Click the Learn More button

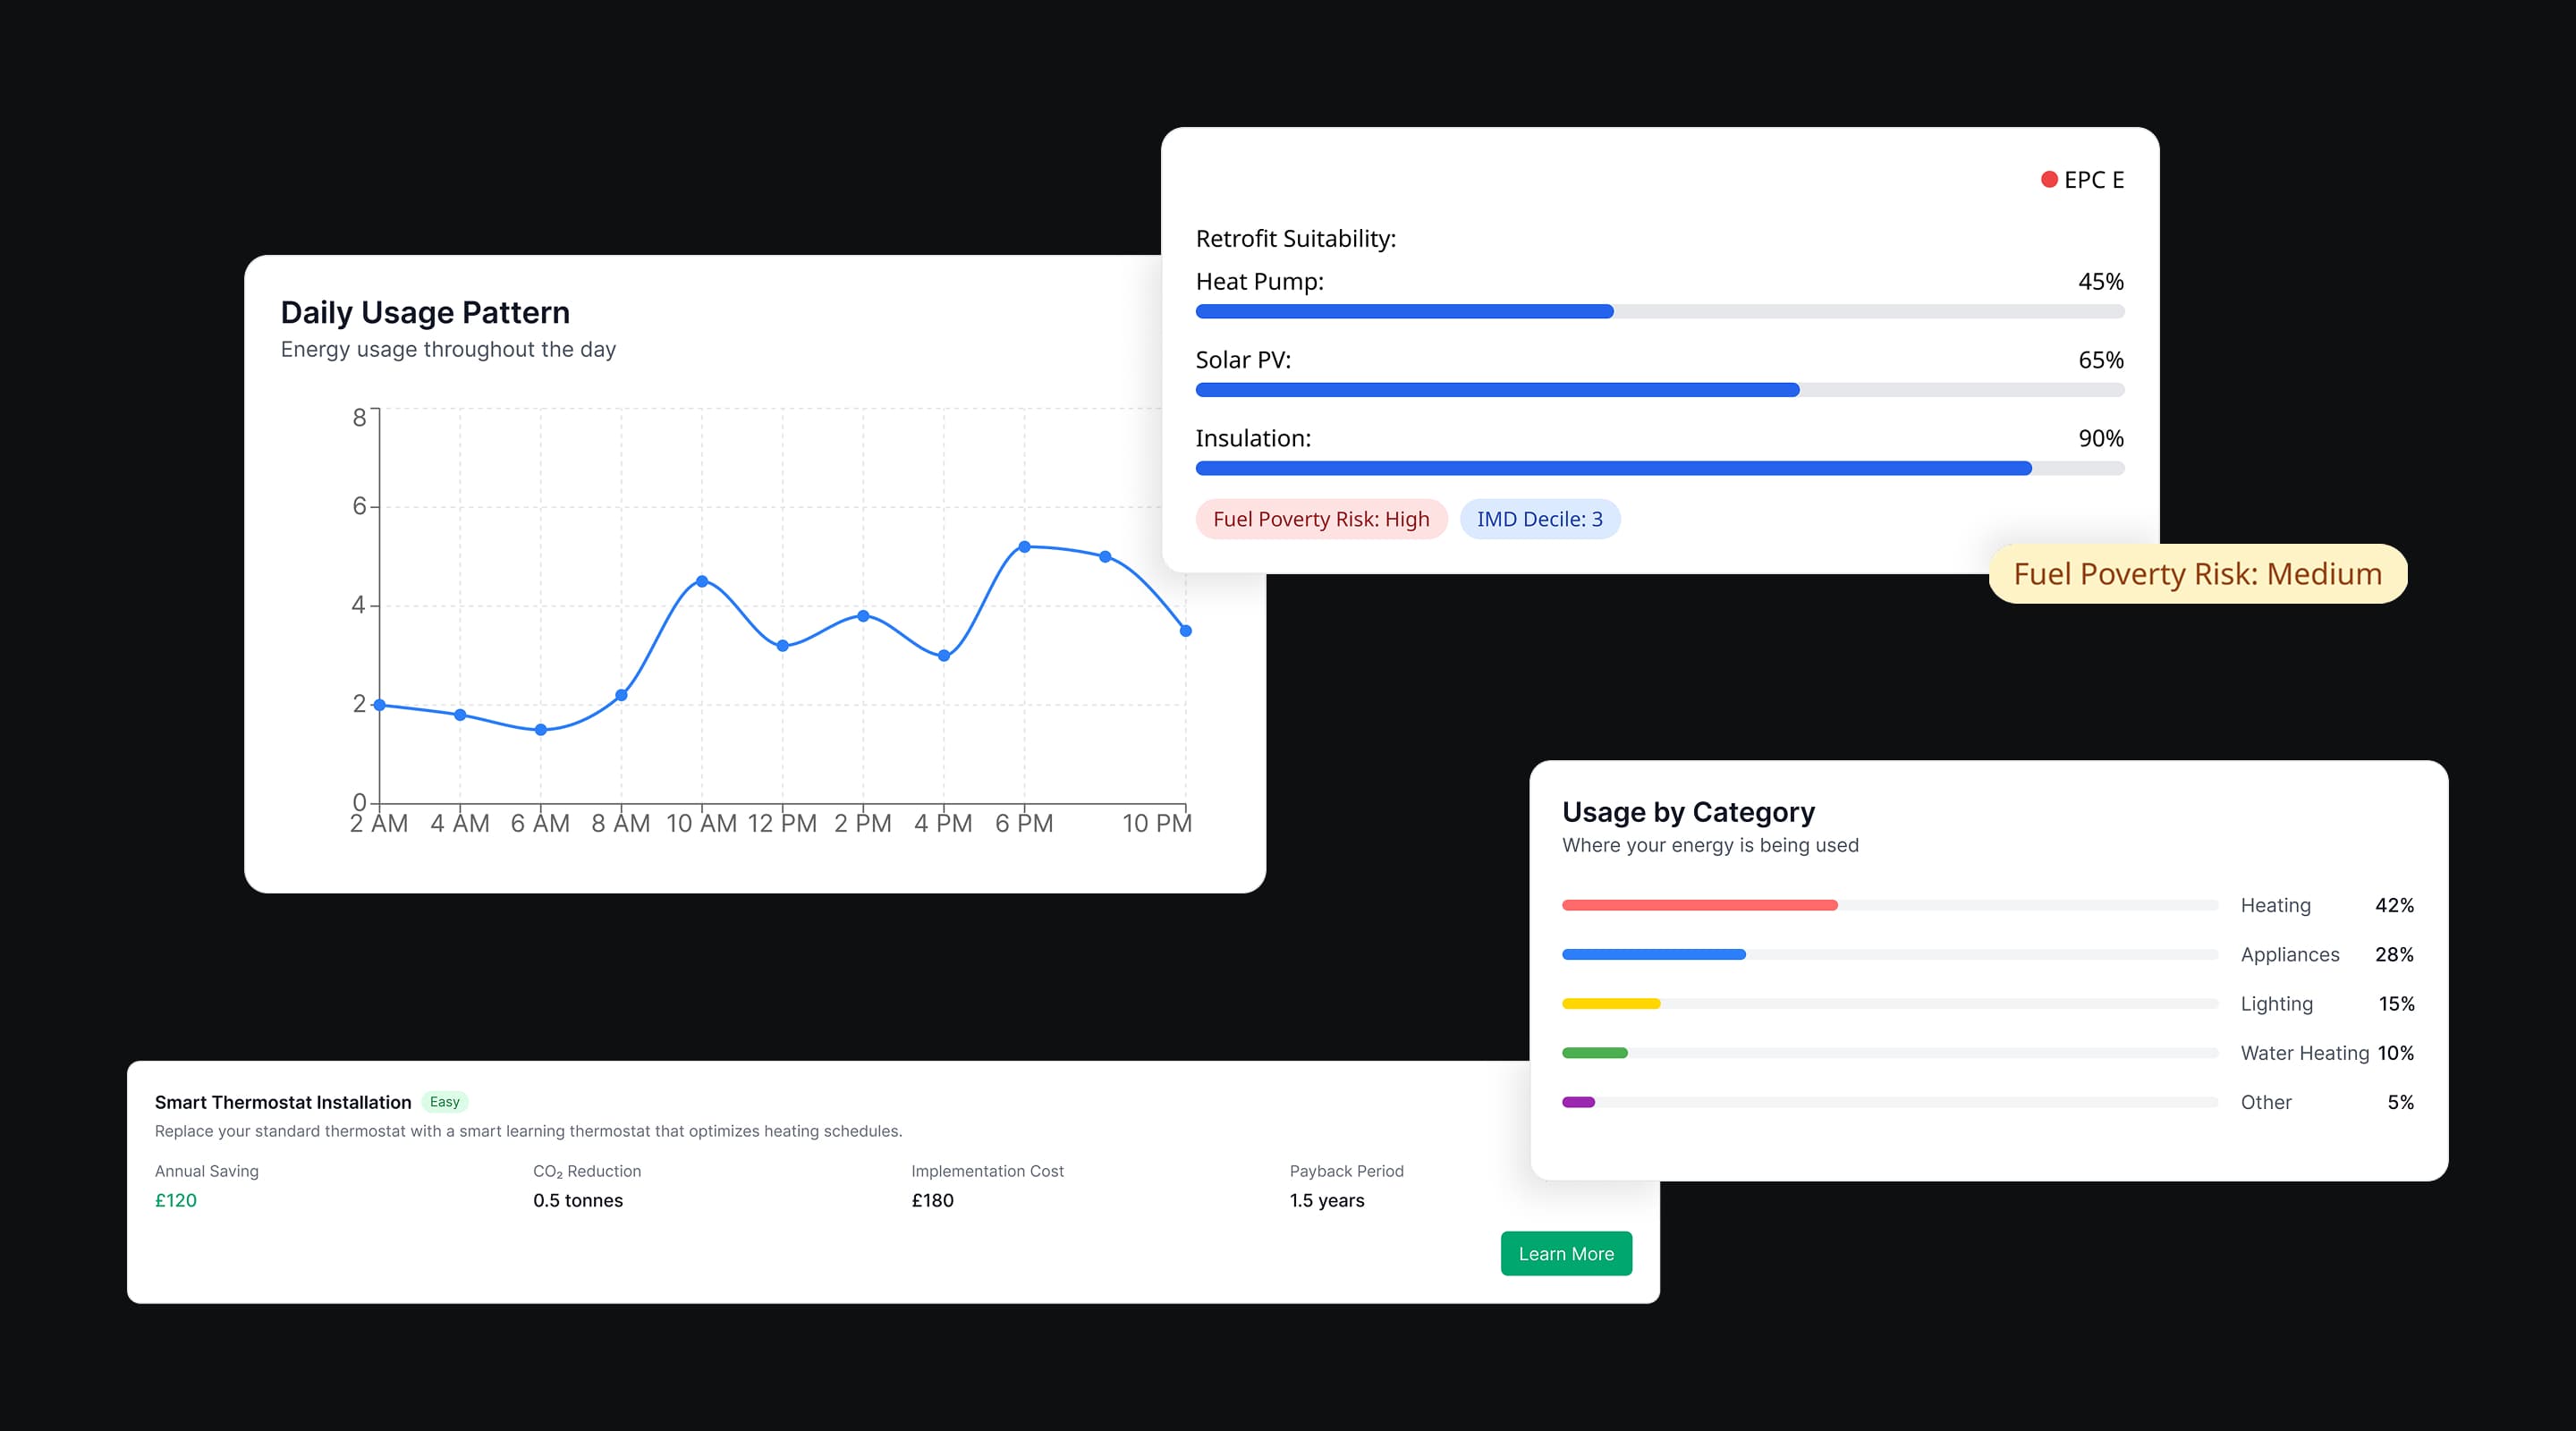click(x=1565, y=1253)
